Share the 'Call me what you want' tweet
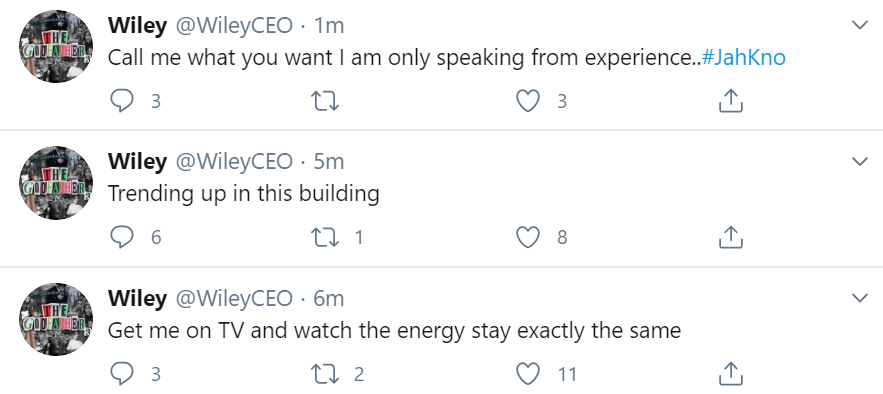The image size is (883, 394). 731,101
